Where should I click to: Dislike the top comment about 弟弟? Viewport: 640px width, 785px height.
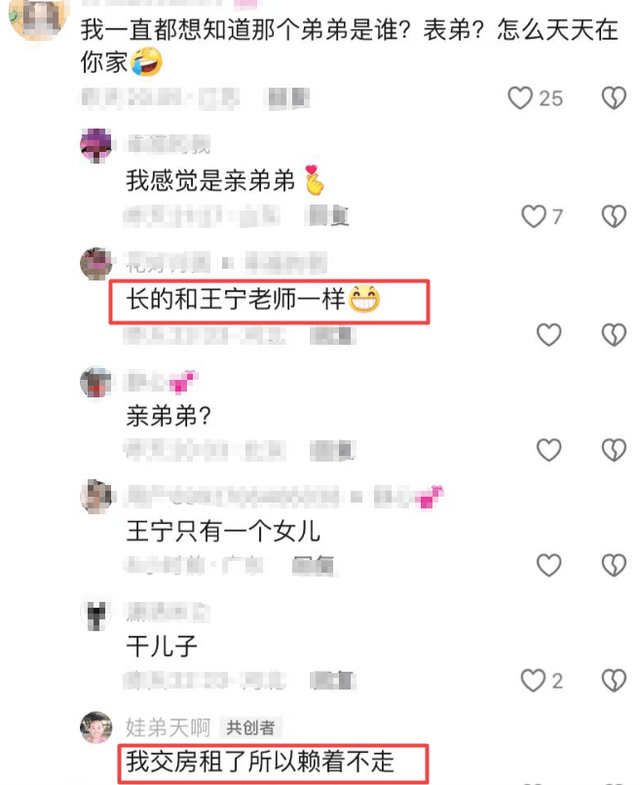tap(614, 98)
